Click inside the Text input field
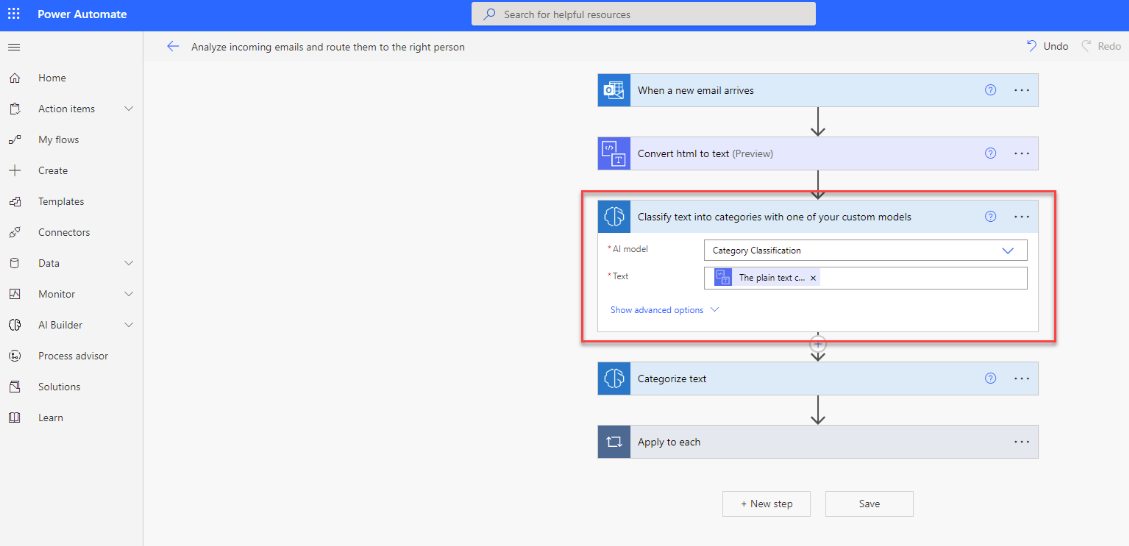Viewport: 1129px width, 546px height. pyautogui.click(x=865, y=278)
